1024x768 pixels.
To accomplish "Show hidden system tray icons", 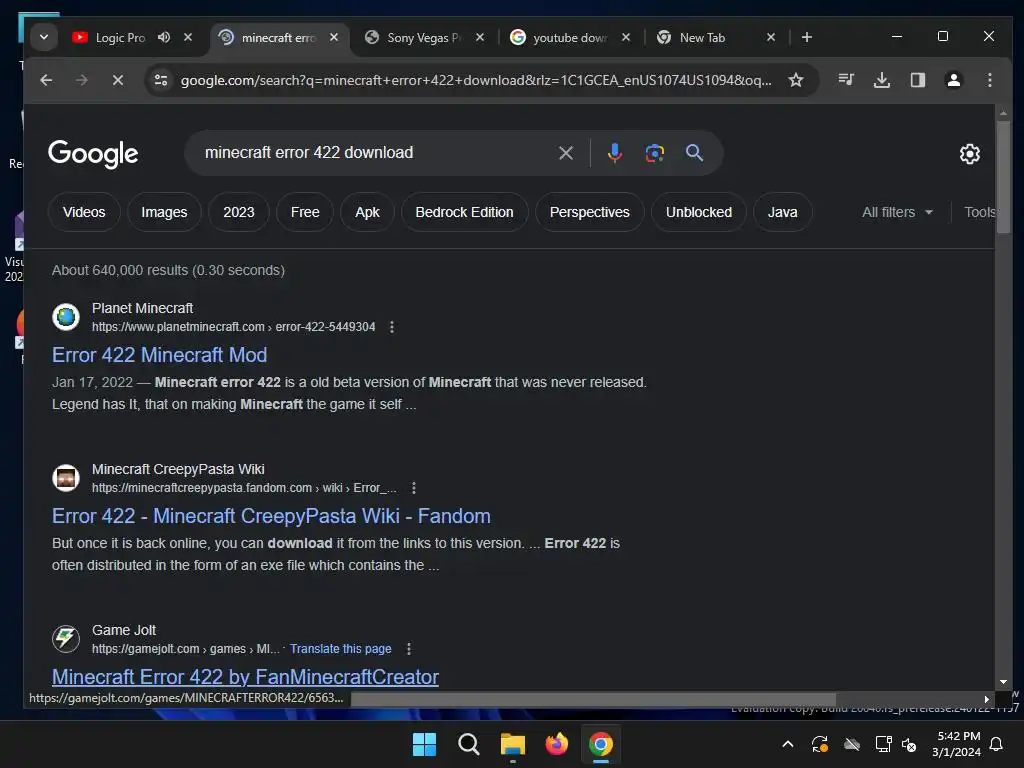I will coord(788,744).
